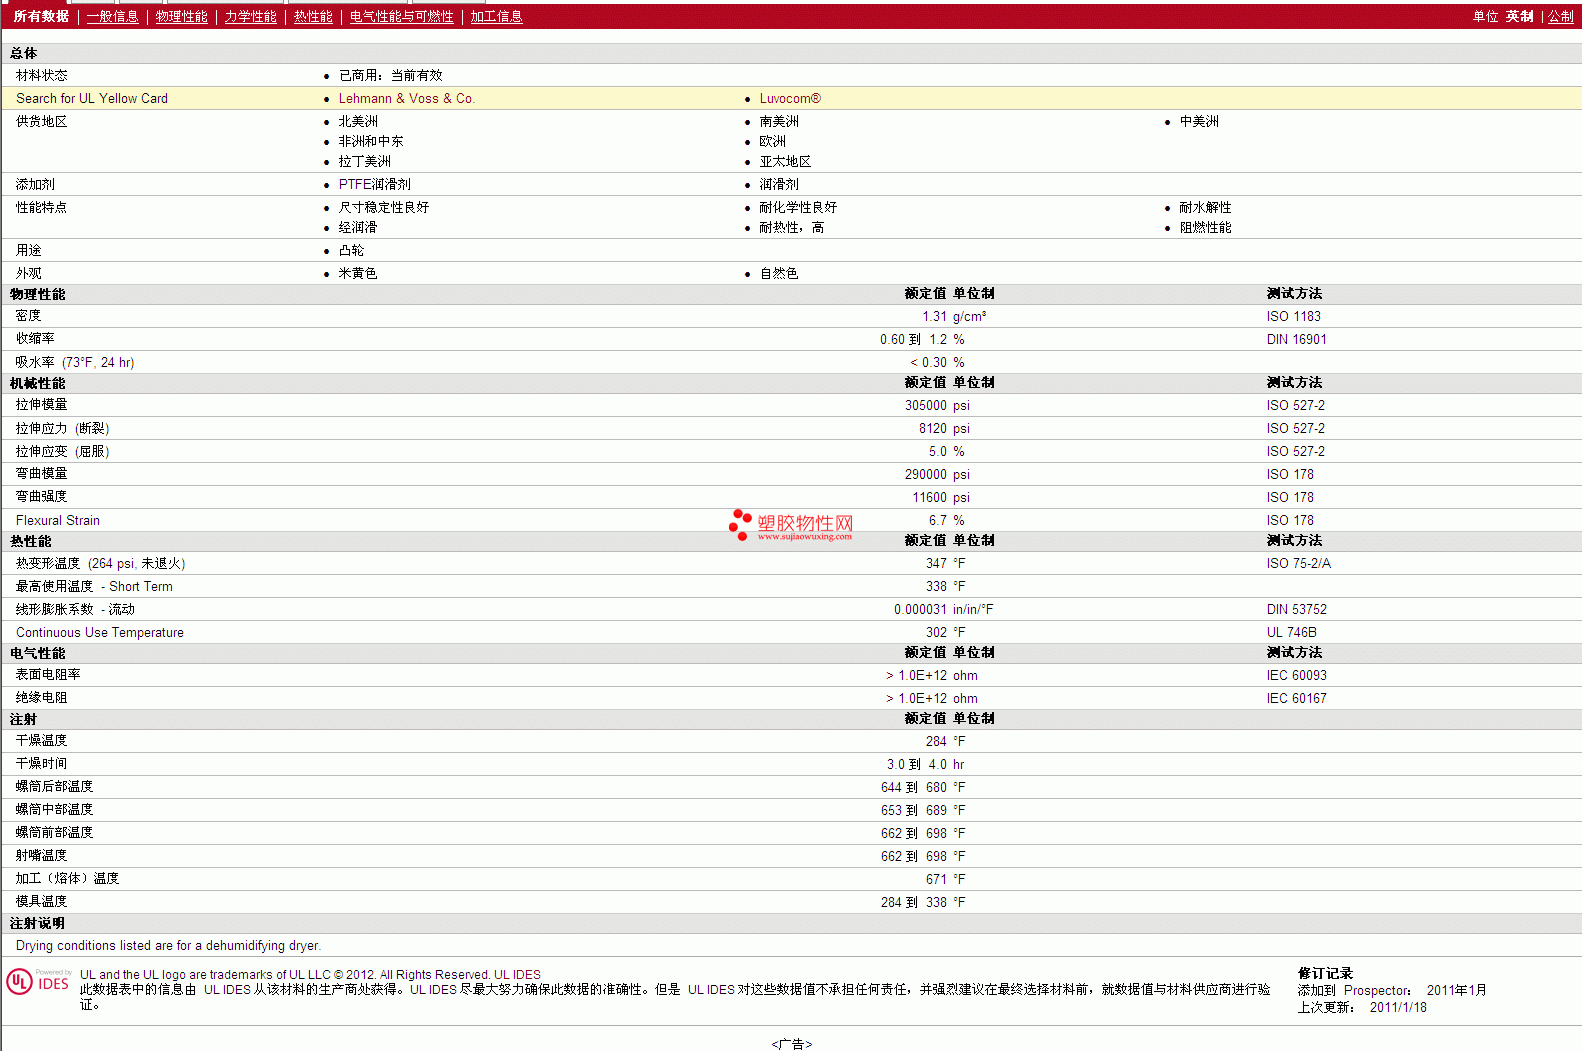Image resolution: width=1582 pixels, height=1051 pixels.
Task: Click Continuous Use Temperature label
Action: click(100, 632)
